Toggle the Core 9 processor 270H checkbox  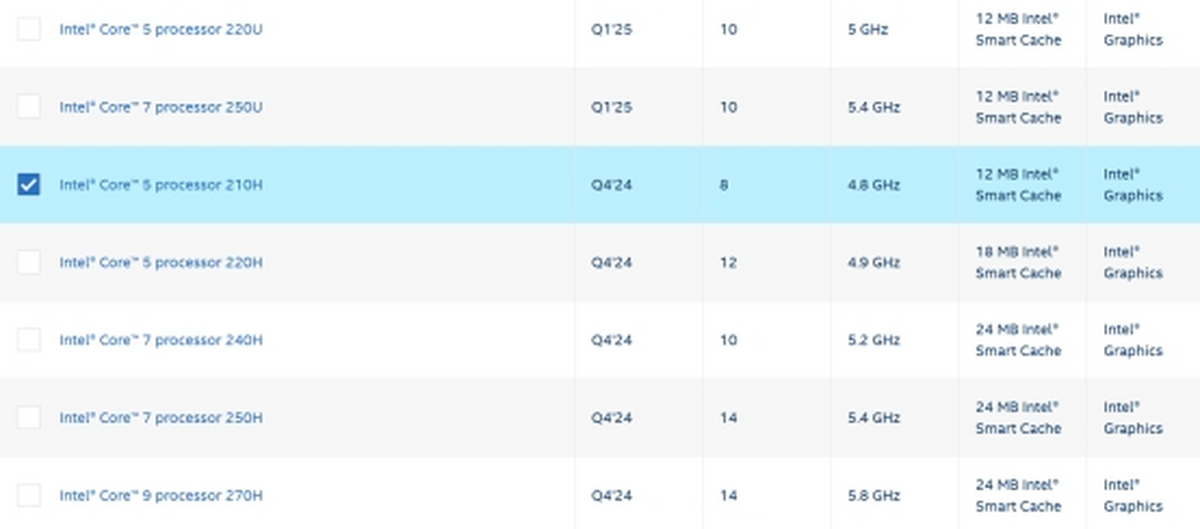click(29, 495)
